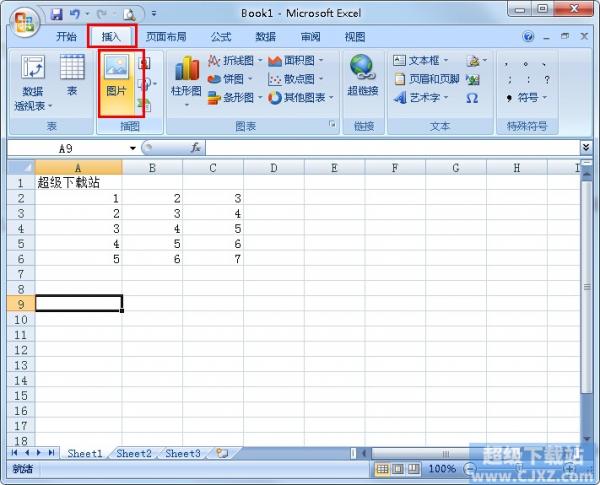Switch to the Sheet3 tab
The image size is (600, 485).
click(183, 454)
